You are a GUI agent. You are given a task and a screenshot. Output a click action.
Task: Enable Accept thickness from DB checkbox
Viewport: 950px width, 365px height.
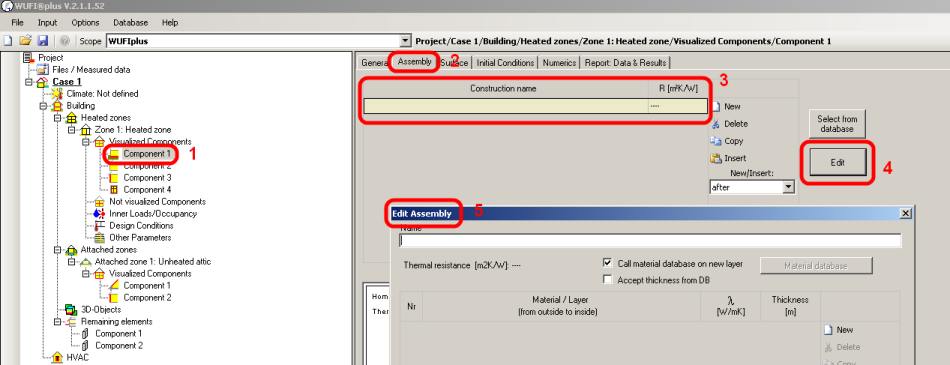click(x=608, y=280)
